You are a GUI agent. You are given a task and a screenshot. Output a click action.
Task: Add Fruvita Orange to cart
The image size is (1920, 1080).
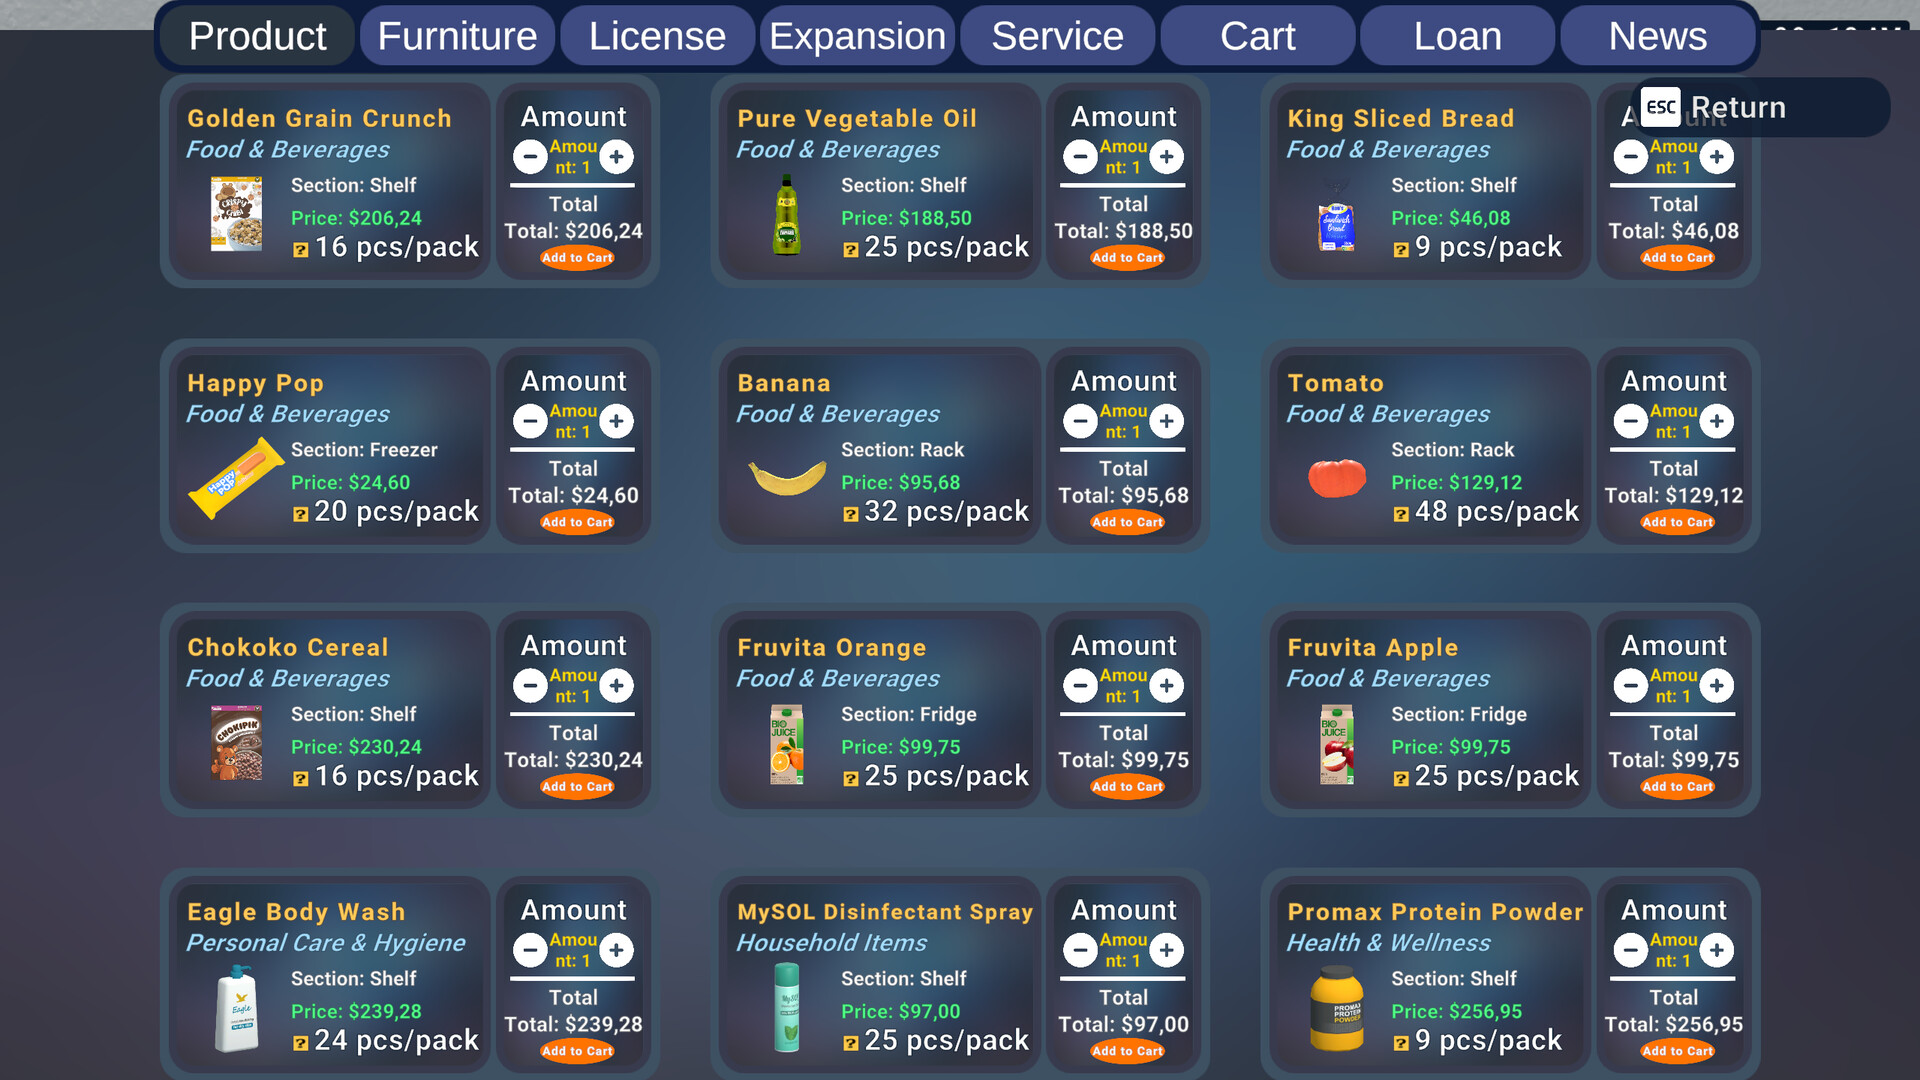pyautogui.click(x=1126, y=786)
